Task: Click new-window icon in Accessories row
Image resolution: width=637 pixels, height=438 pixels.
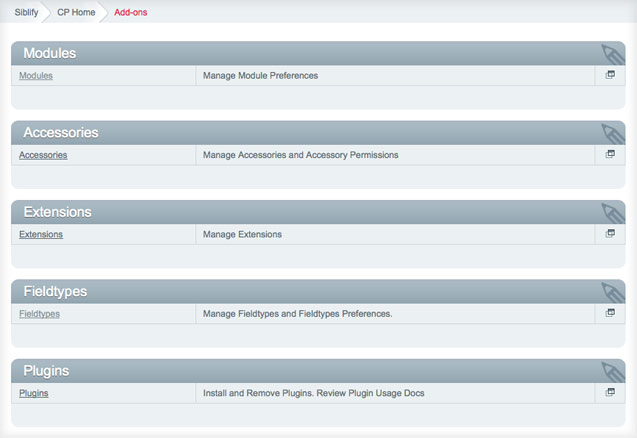Action: coord(610,154)
